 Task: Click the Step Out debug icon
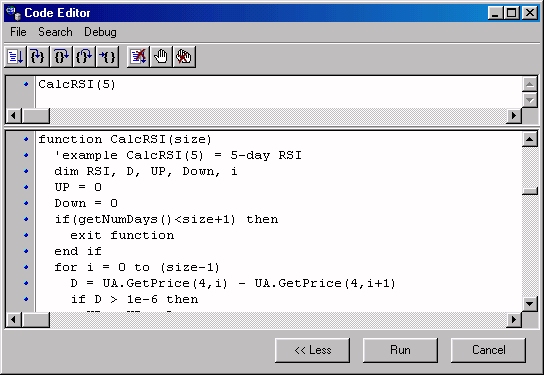tap(84, 57)
